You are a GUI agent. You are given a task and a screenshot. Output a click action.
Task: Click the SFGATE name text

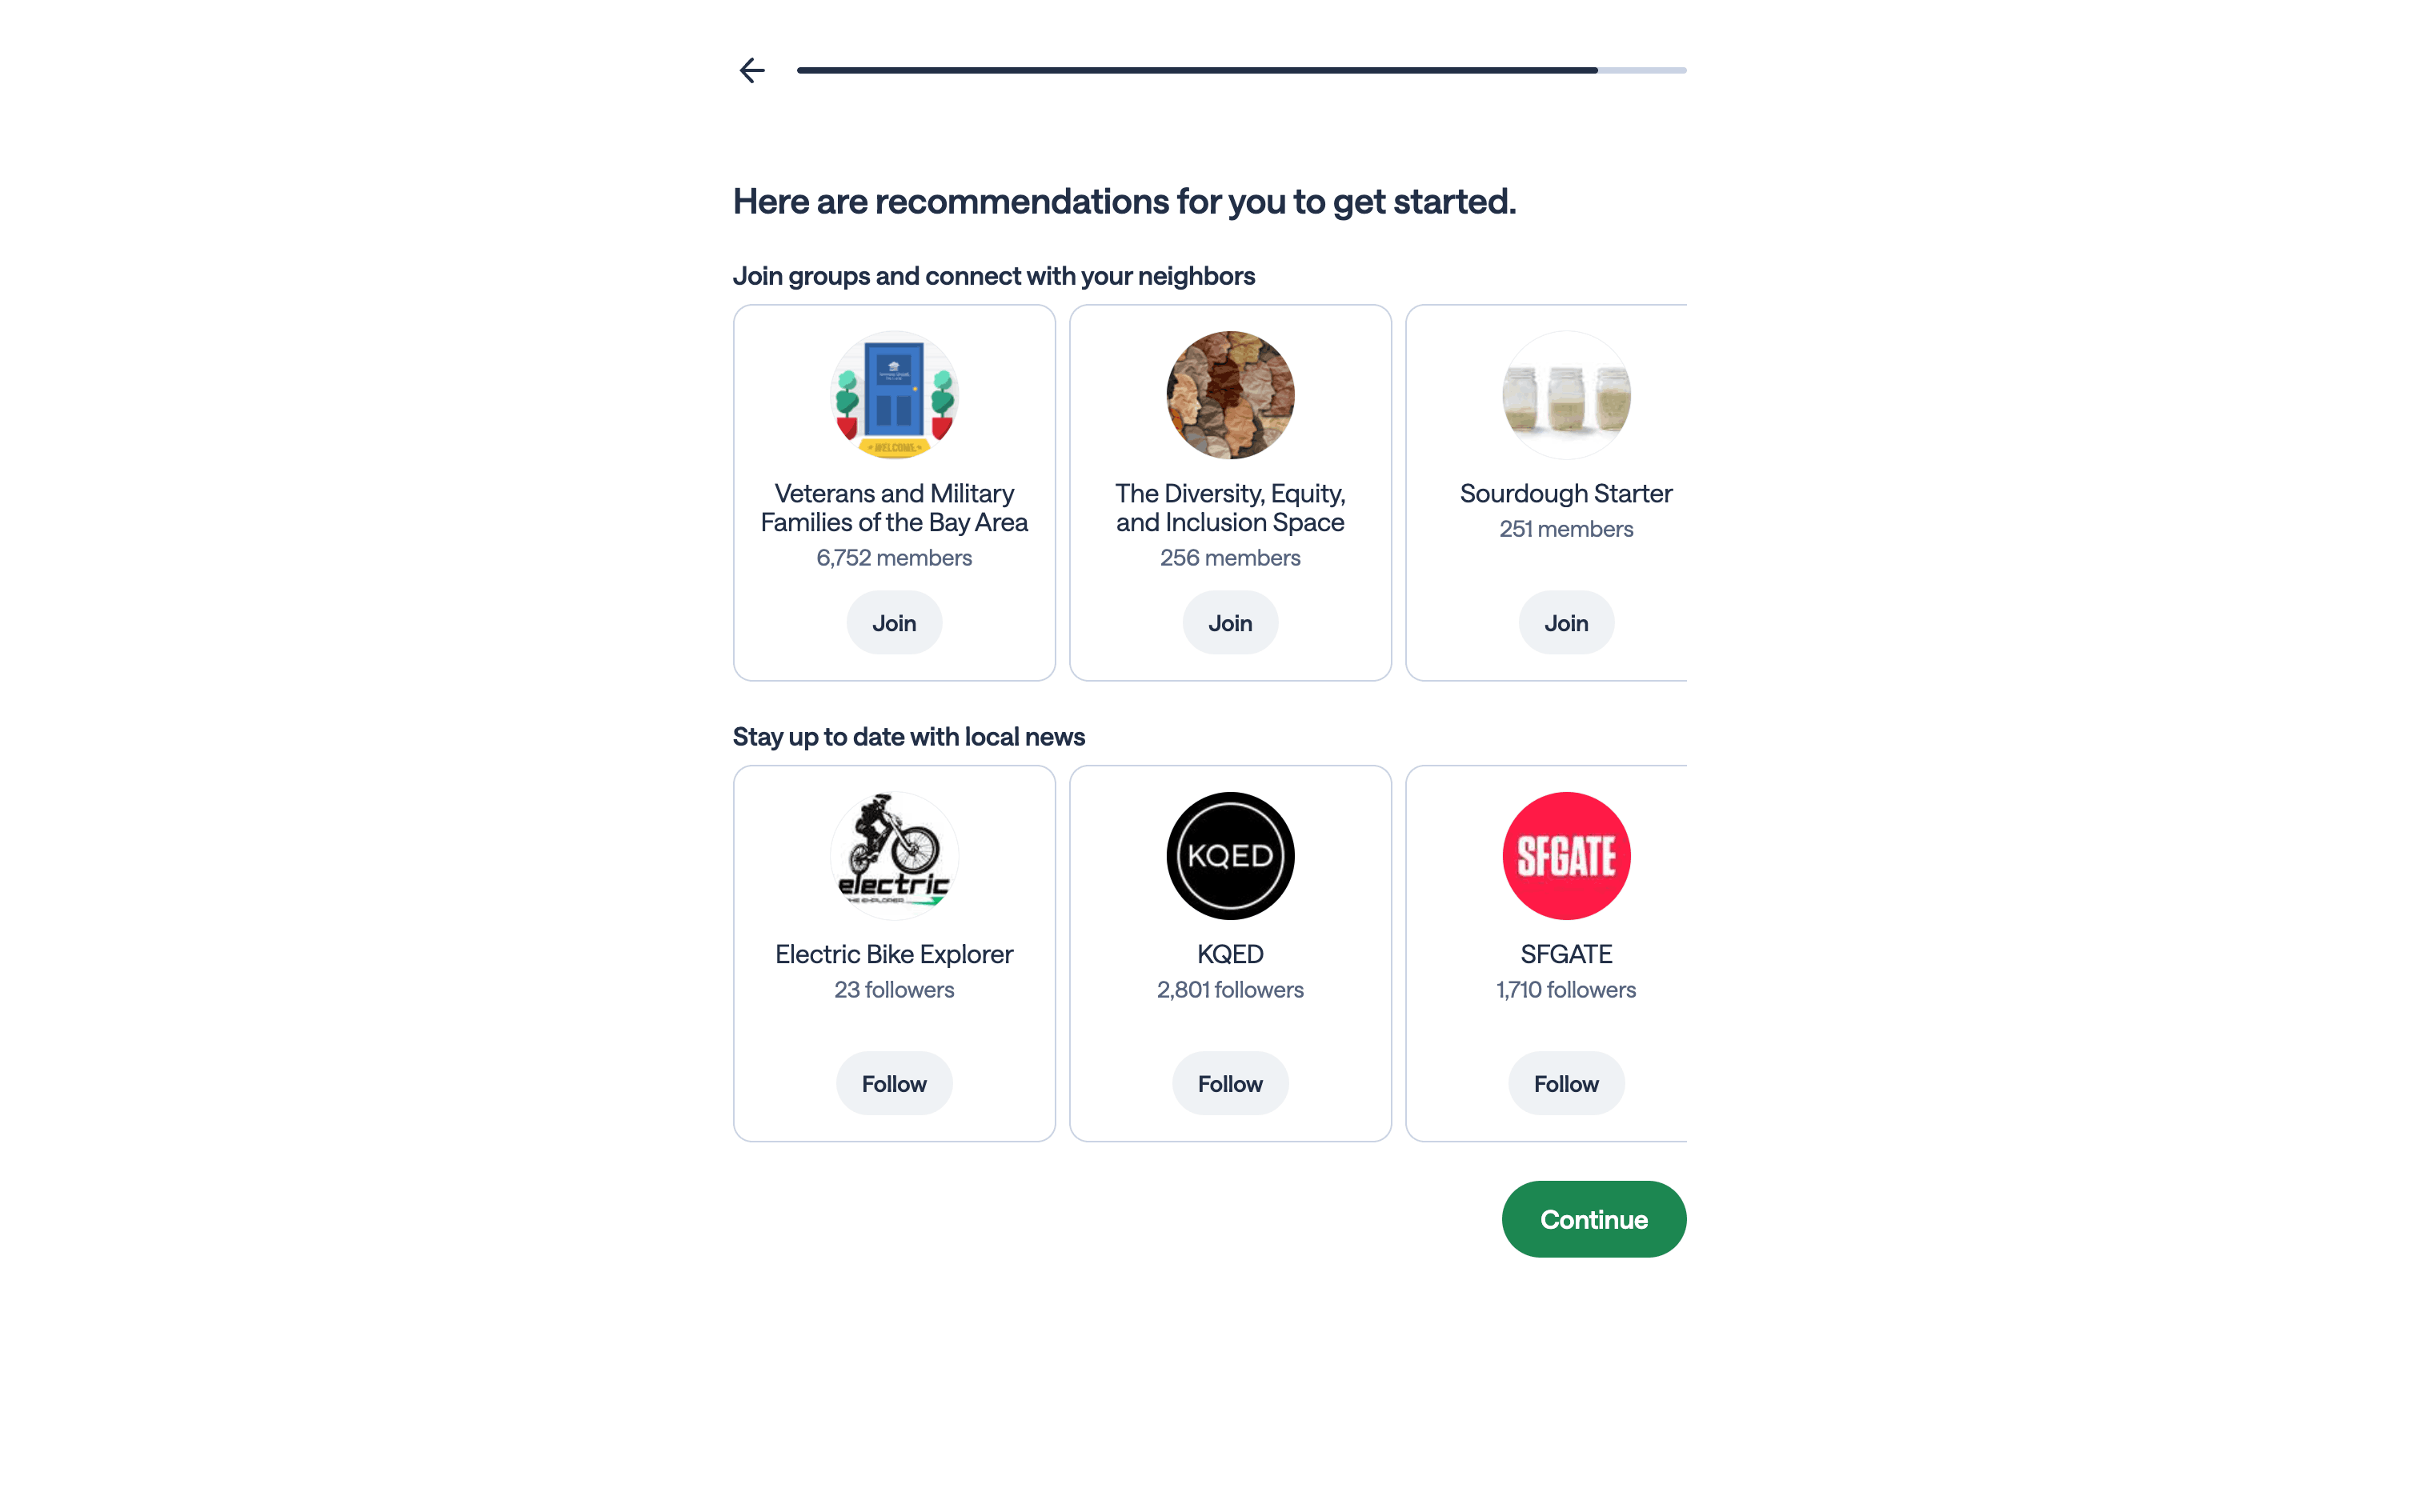(x=1566, y=954)
